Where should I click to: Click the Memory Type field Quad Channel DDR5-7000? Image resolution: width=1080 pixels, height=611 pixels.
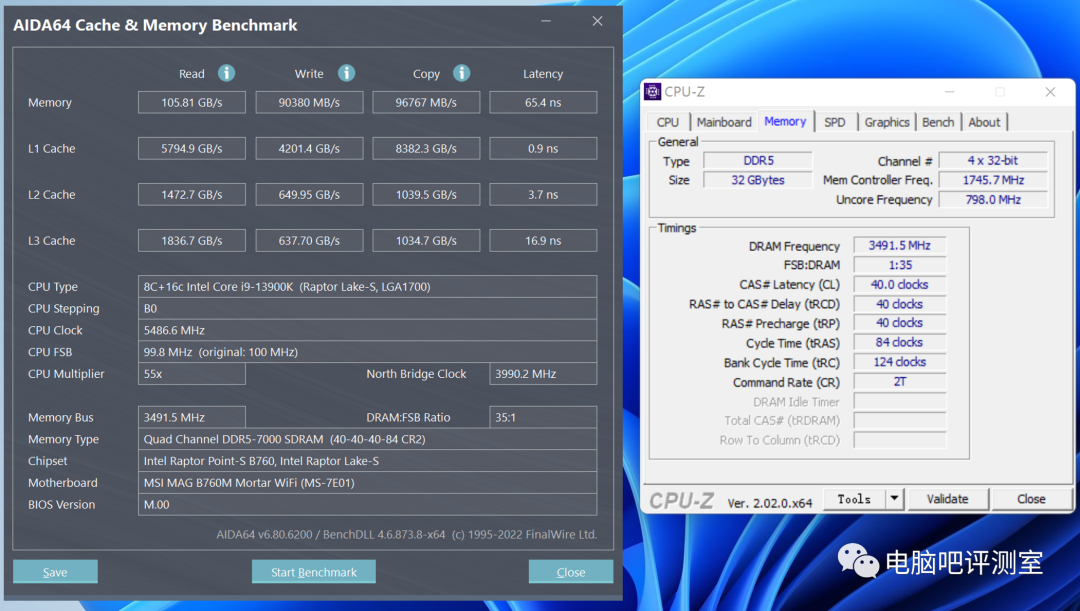(x=367, y=439)
